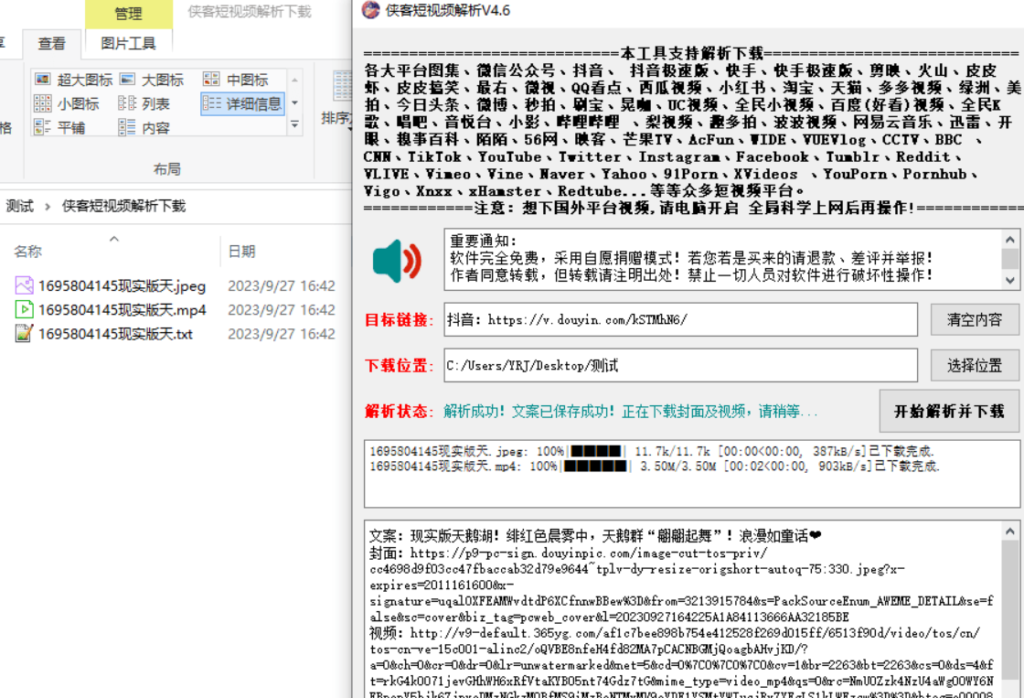Open the 图片工具 ribbon tab
This screenshot has width=1024, height=698.
(128, 44)
